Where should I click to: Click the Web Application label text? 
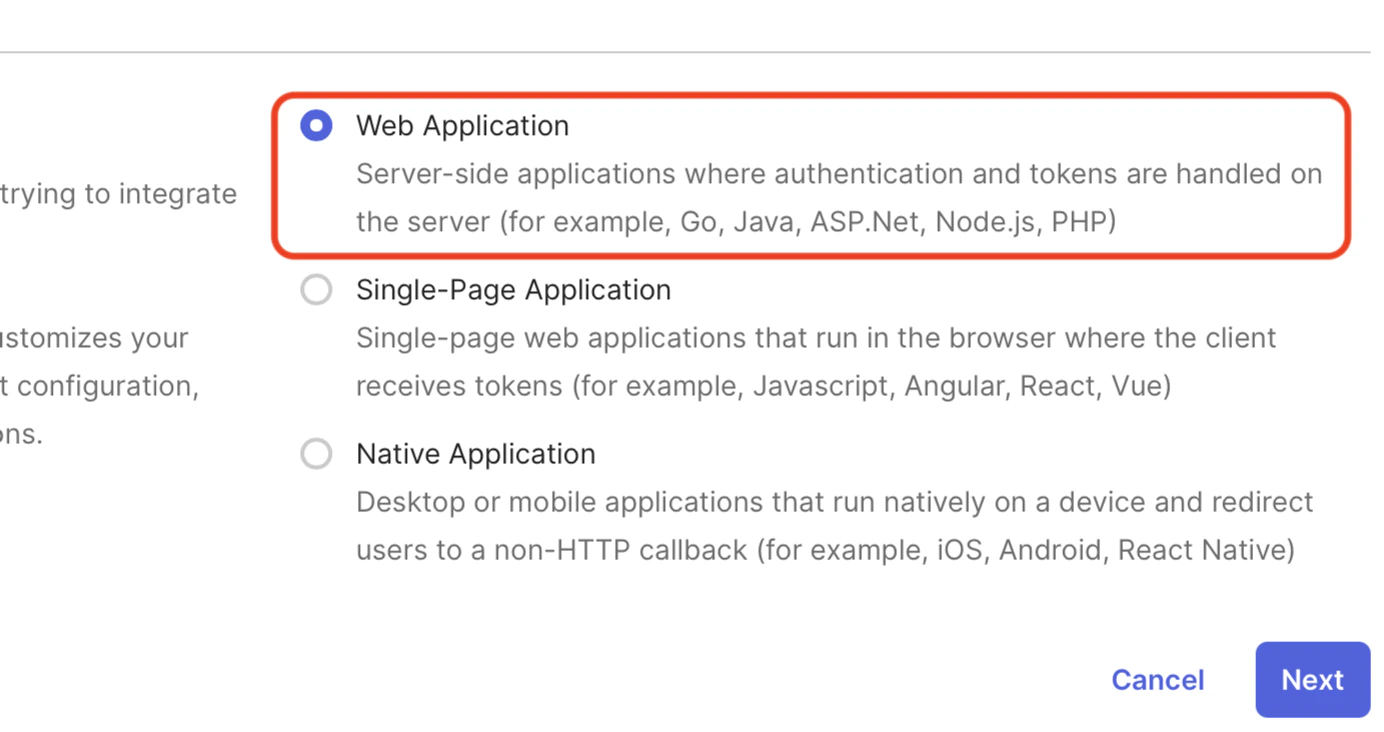click(462, 125)
